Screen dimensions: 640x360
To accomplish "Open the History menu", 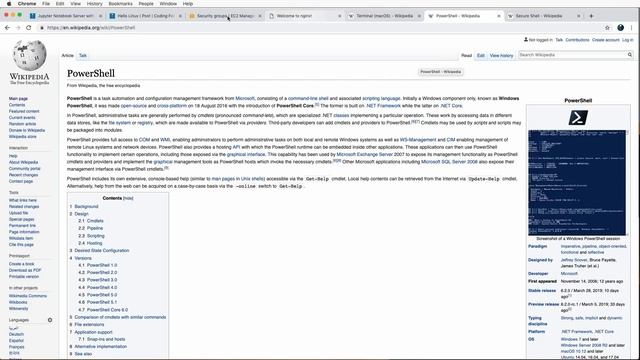I will pos(94,4).
